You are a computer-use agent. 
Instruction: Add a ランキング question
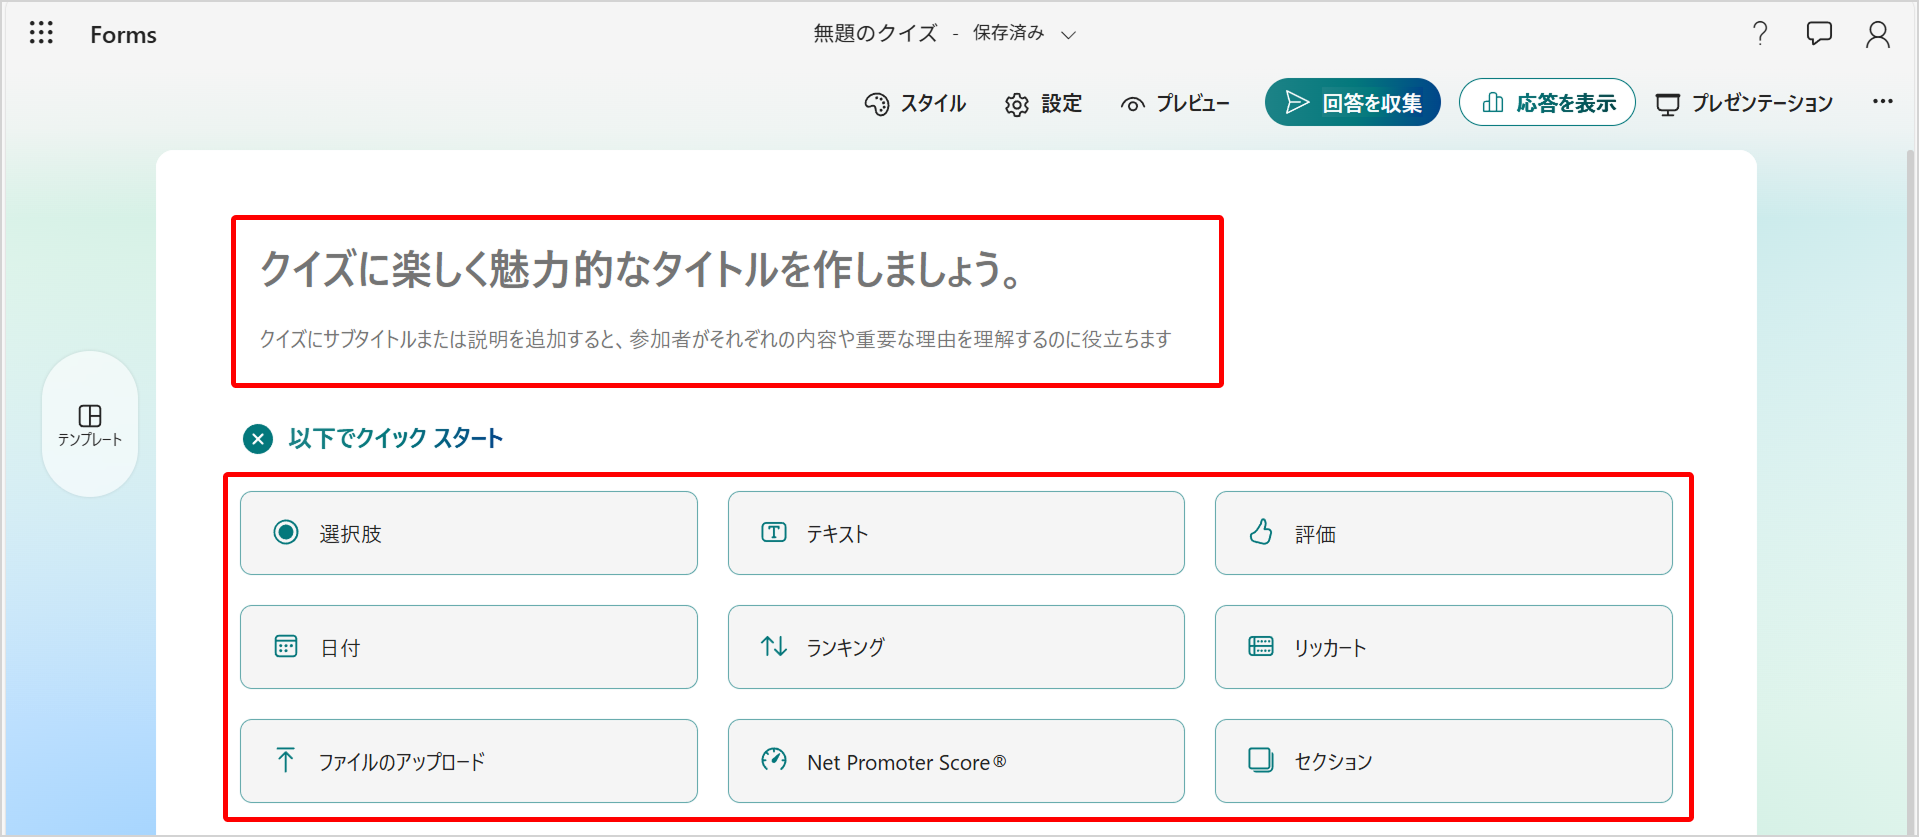point(955,647)
